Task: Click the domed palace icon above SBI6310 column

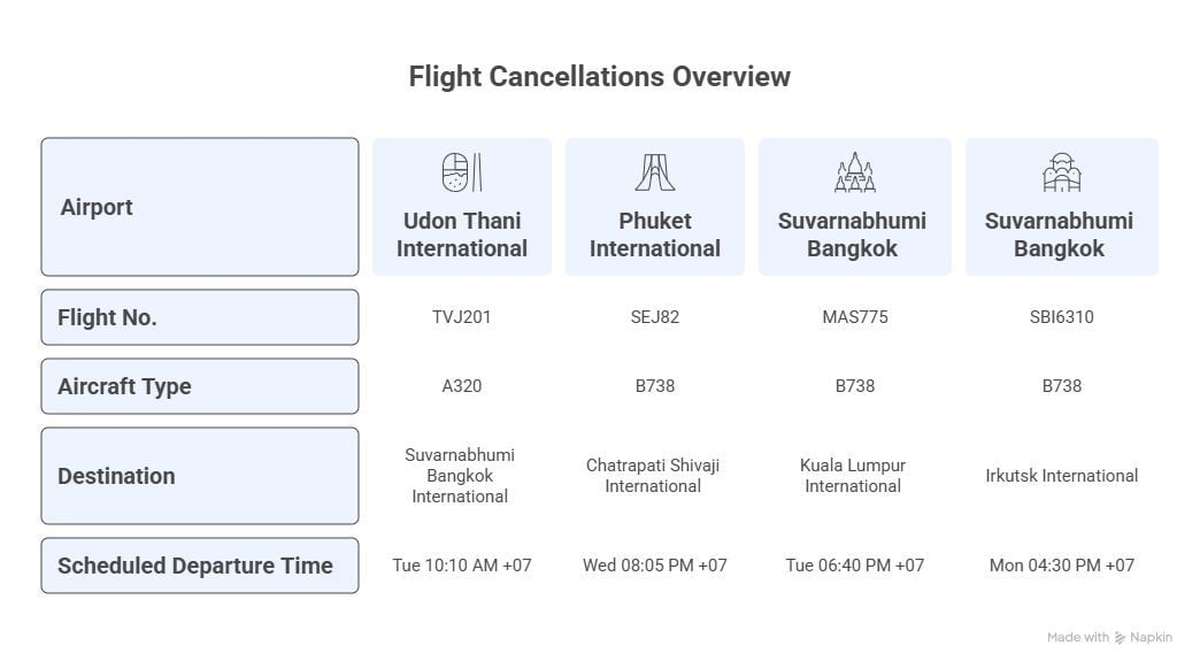Action: point(1061,172)
